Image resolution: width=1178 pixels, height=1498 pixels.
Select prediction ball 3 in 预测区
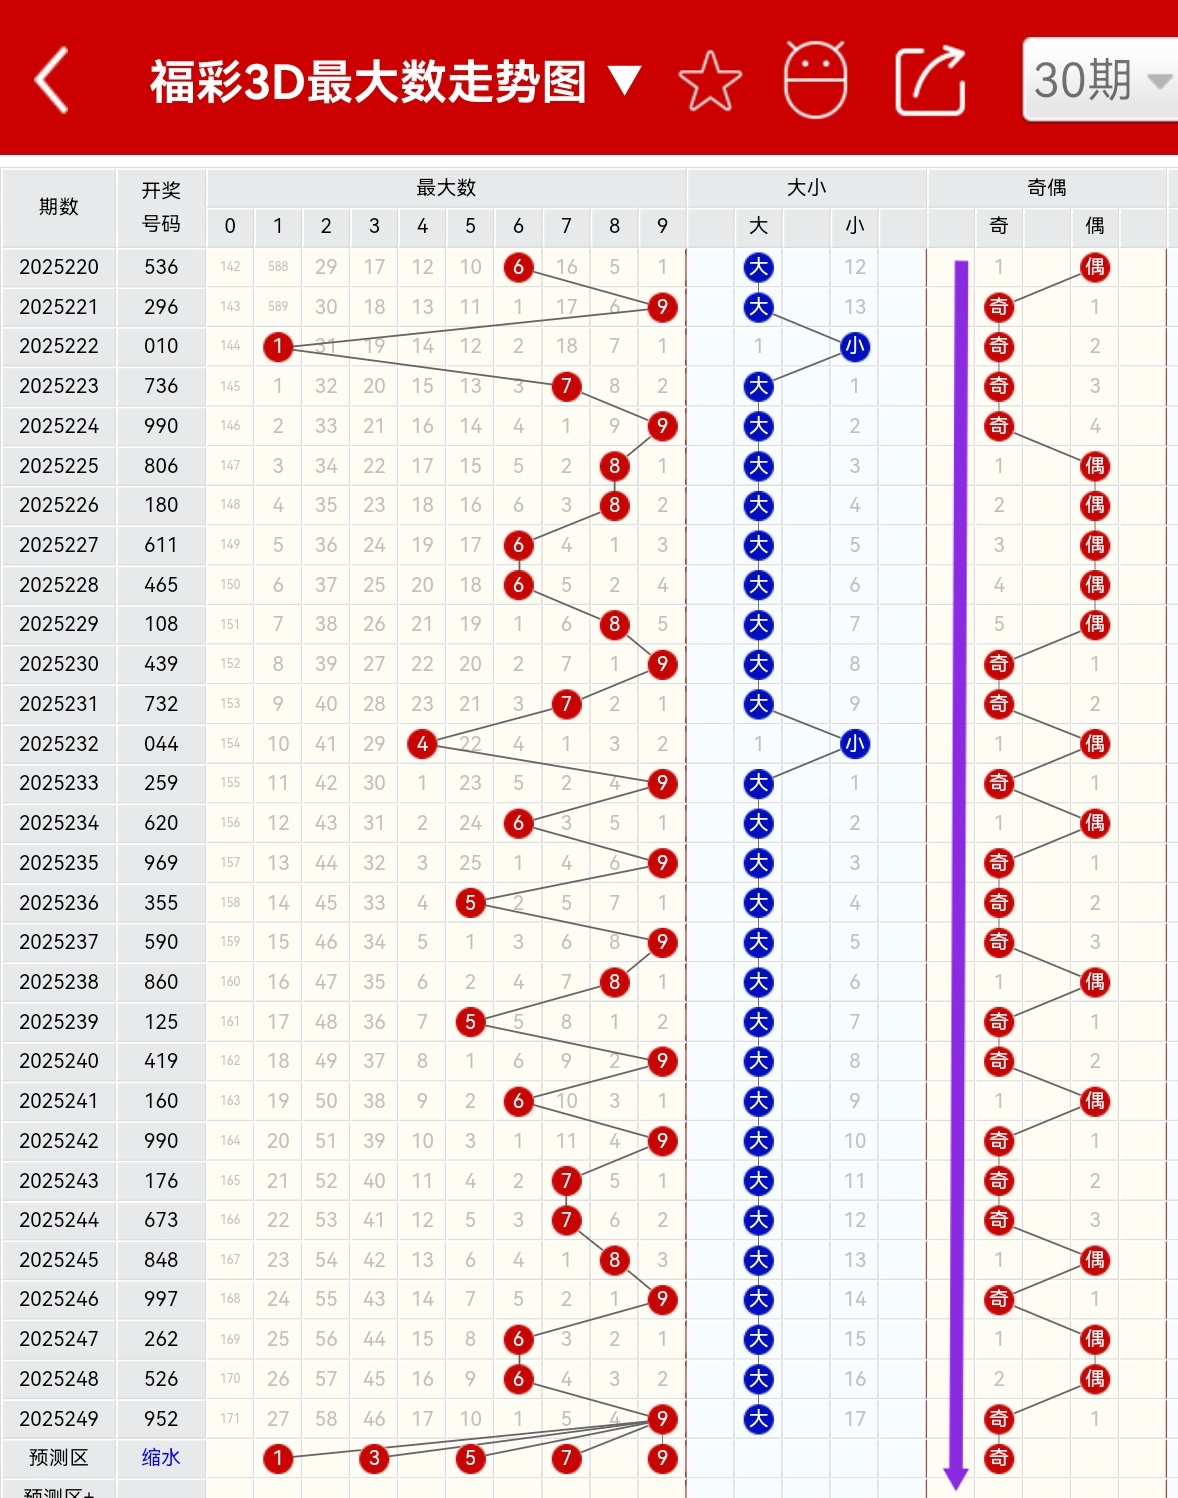click(x=374, y=1458)
